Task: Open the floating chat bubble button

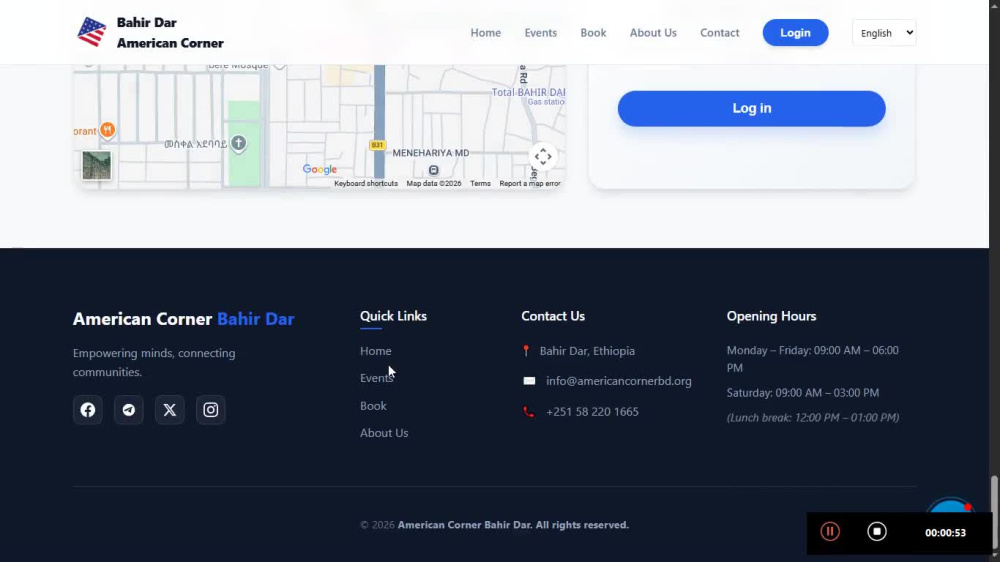Action: pyautogui.click(x=950, y=505)
